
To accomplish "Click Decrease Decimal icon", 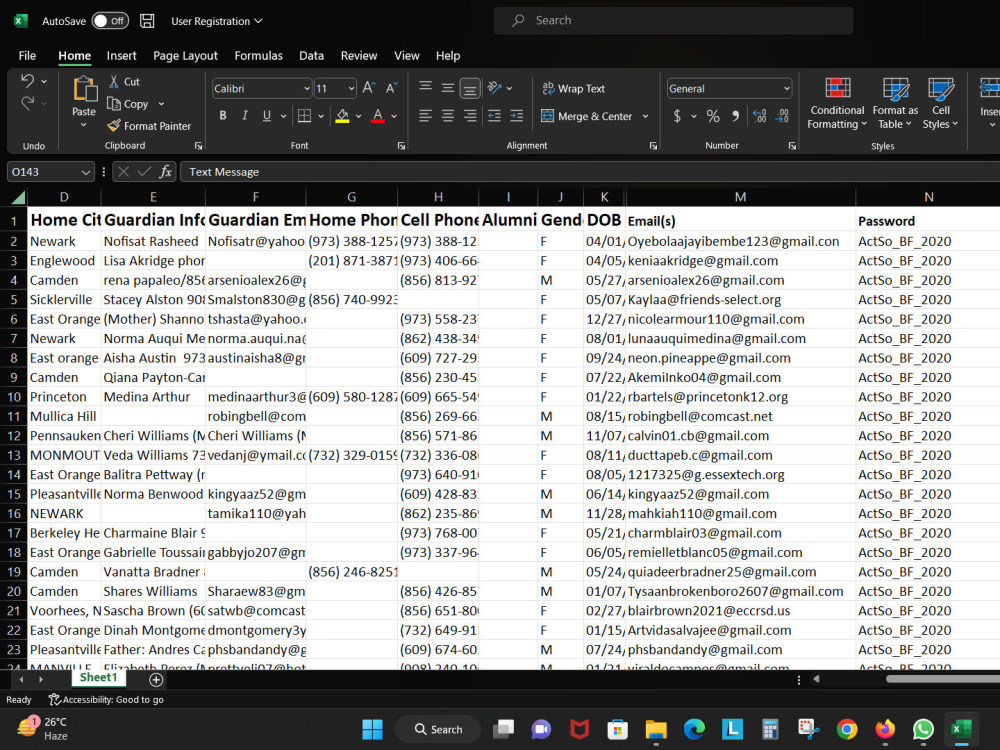I will click(x=783, y=116).
